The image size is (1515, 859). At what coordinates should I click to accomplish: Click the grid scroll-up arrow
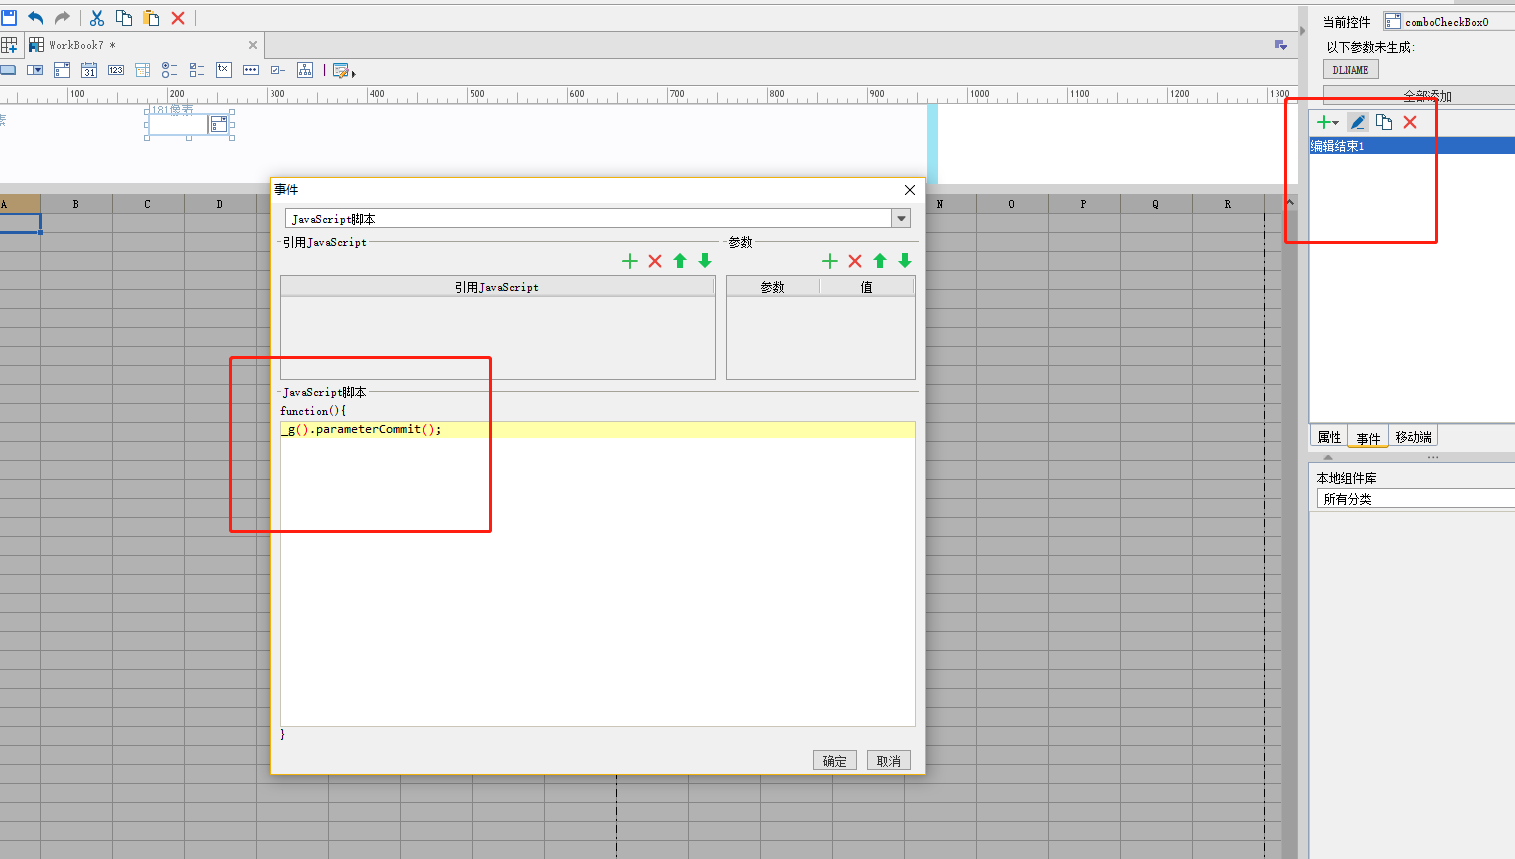(1290, 203)
